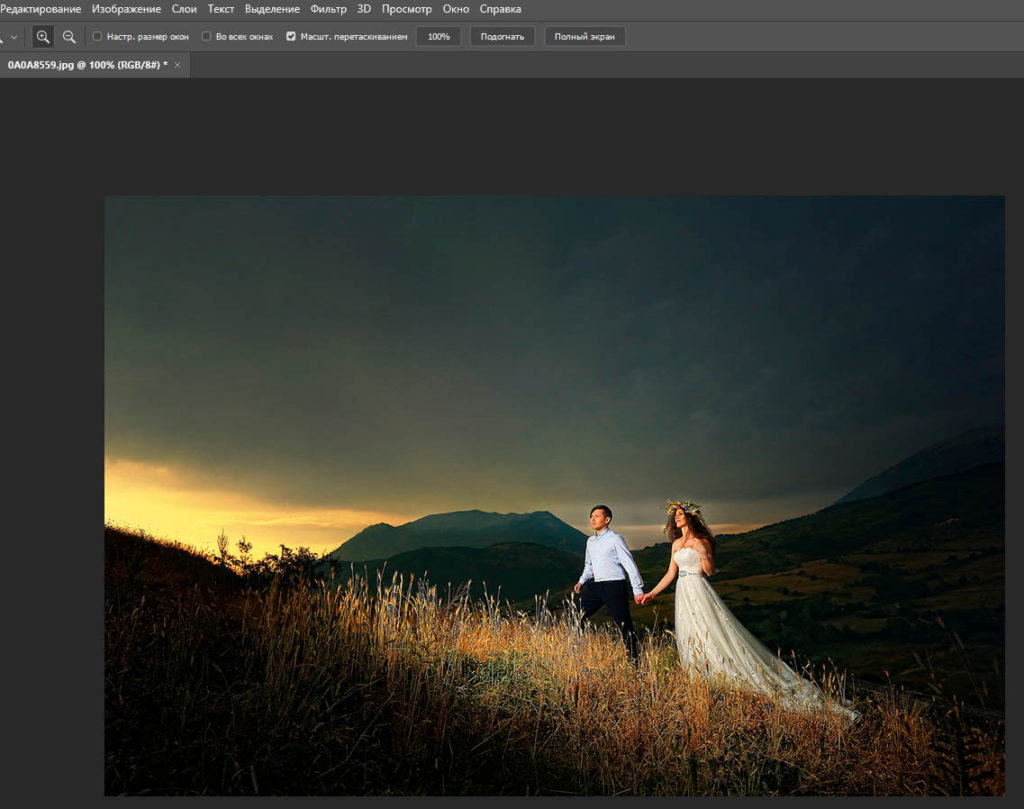Select the Zoom In magnifier icon
1024x809 pixels.
point(43,37)
